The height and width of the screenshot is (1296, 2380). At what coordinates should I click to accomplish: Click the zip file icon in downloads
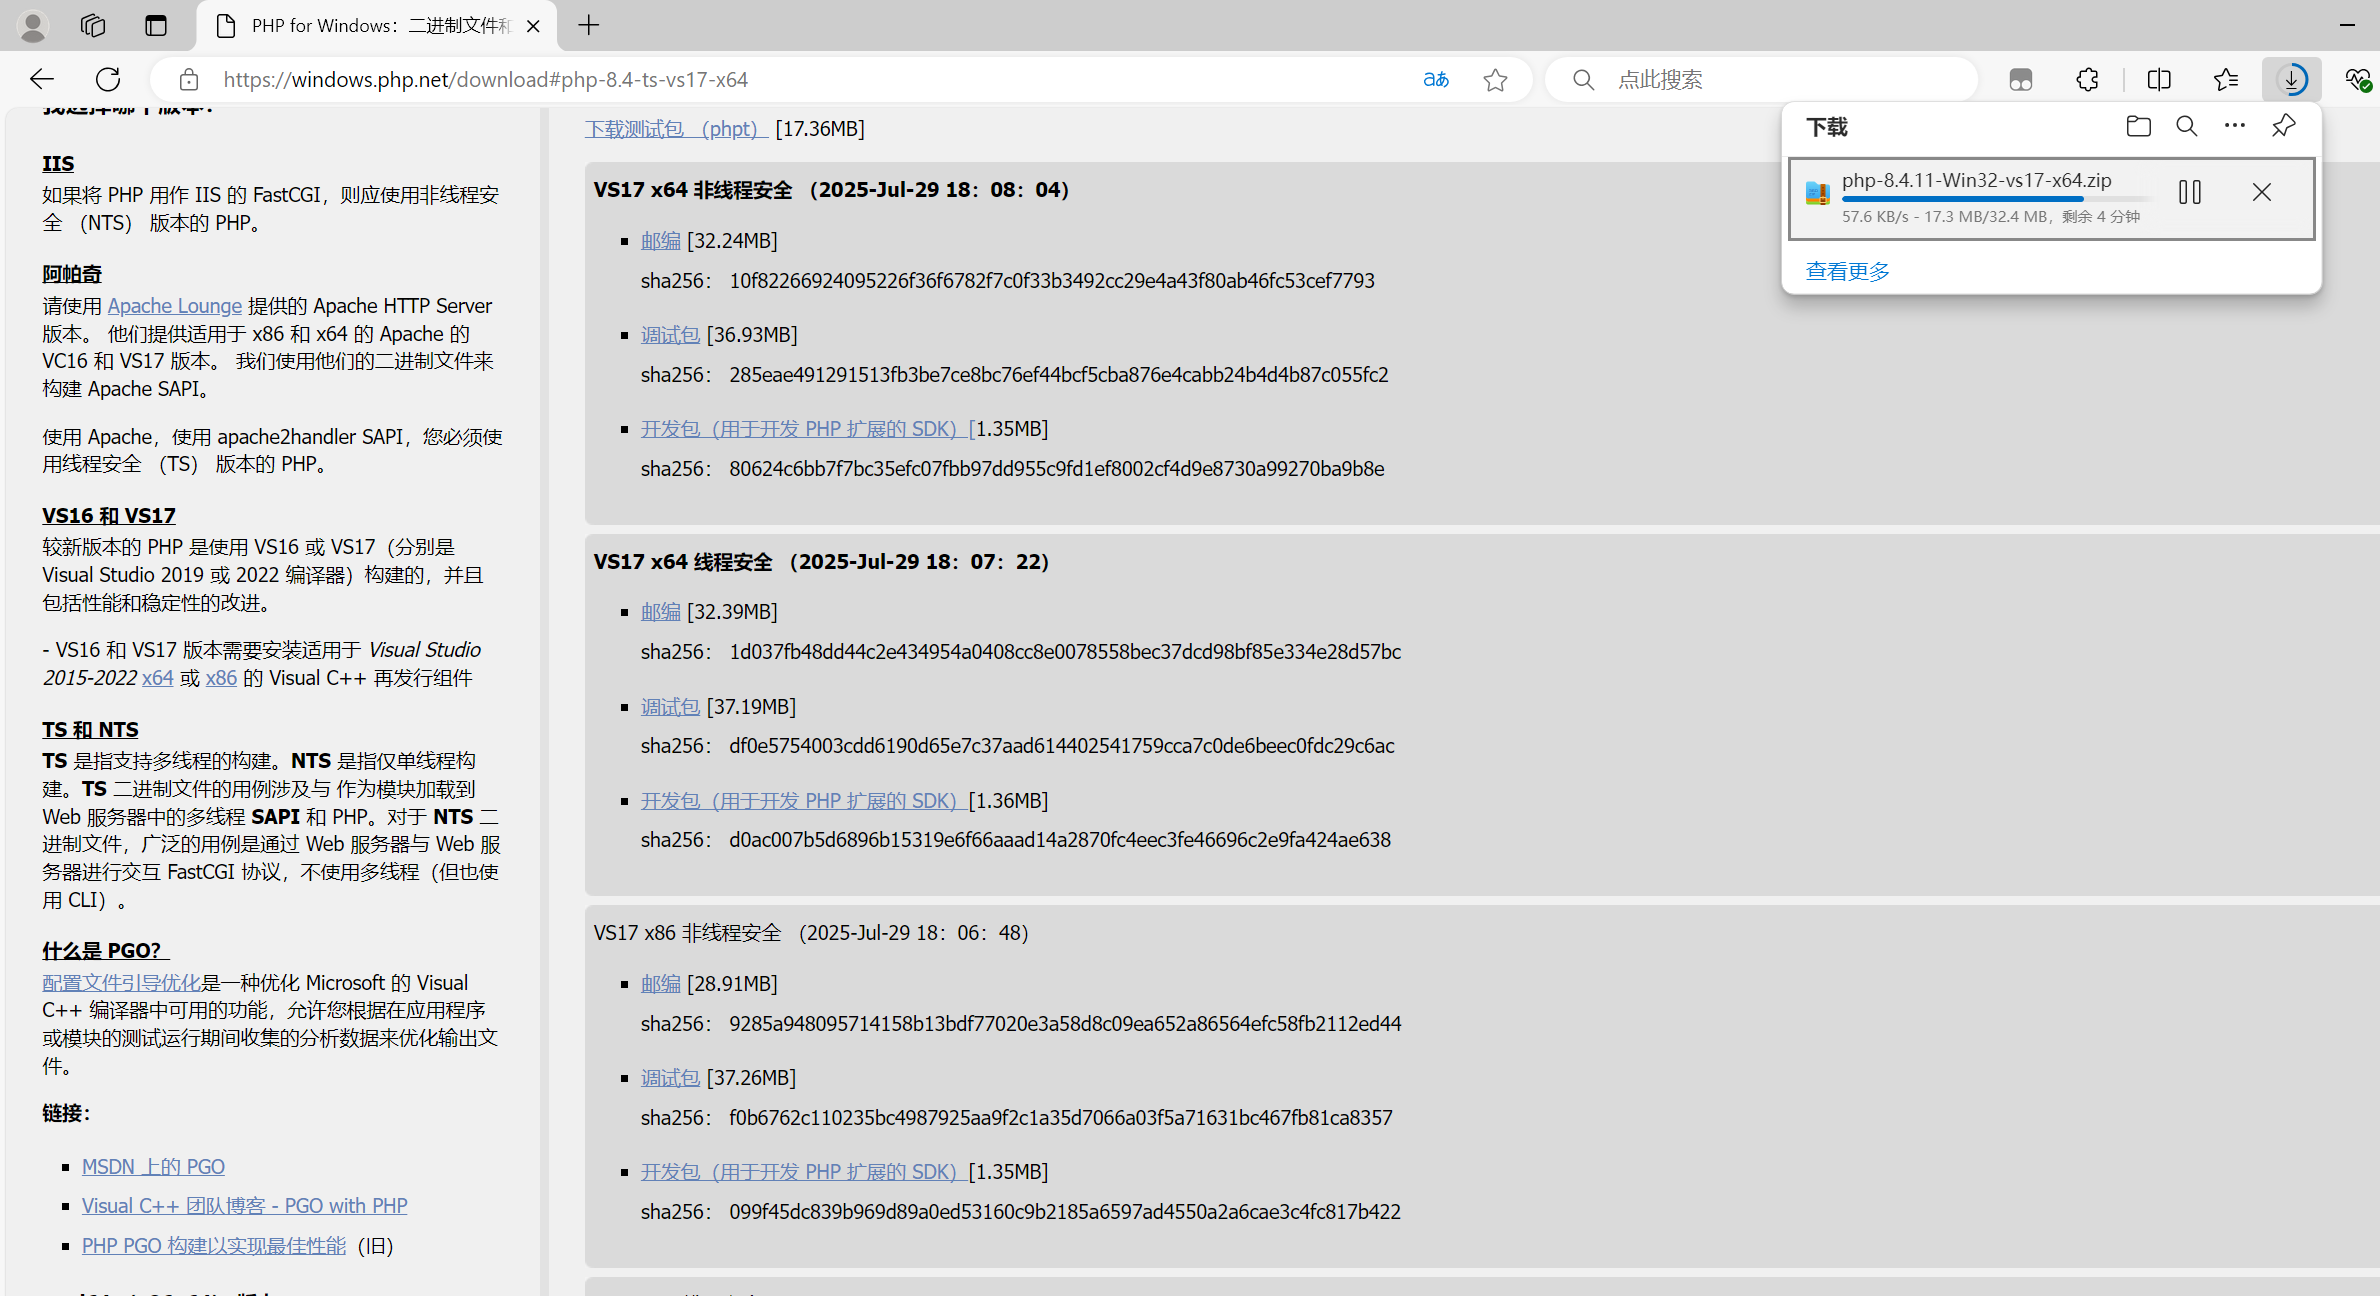point(1818,192)
